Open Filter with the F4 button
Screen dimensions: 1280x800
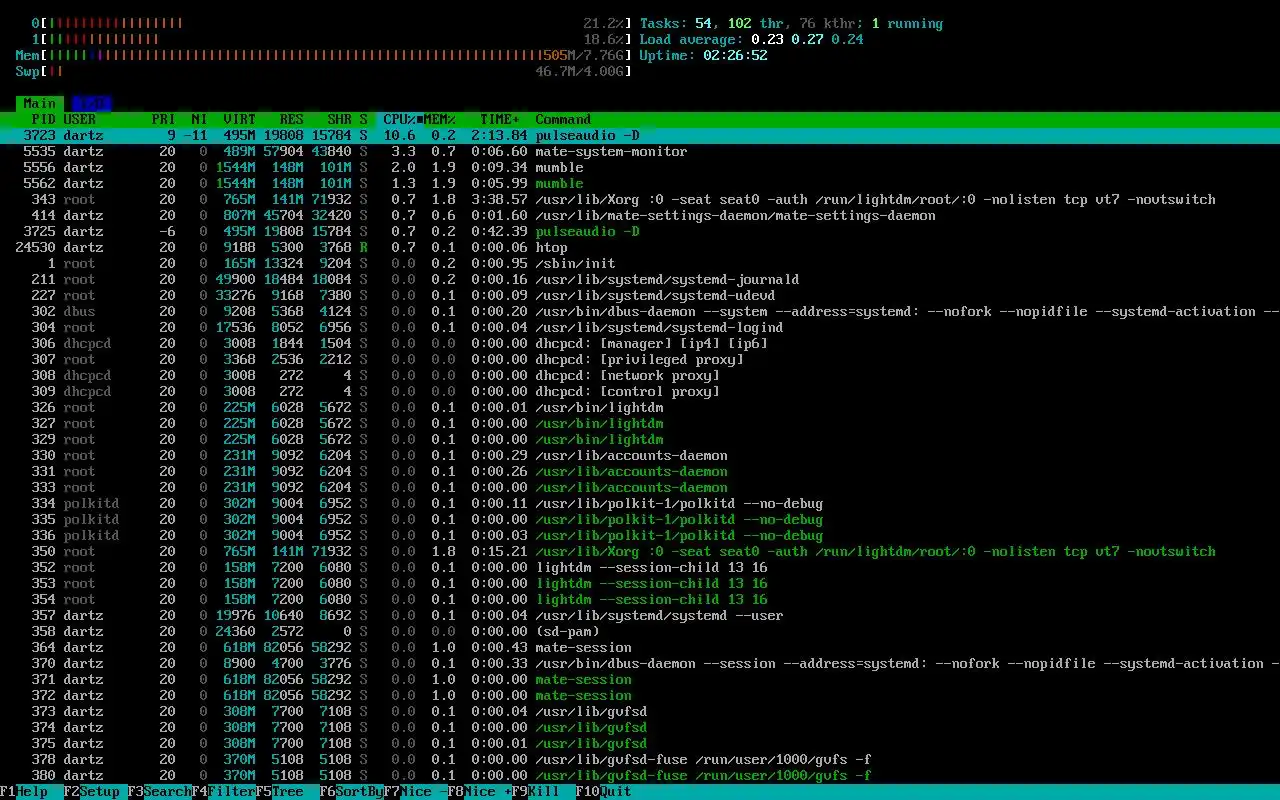pyautogui.click(x=224, y=791)
